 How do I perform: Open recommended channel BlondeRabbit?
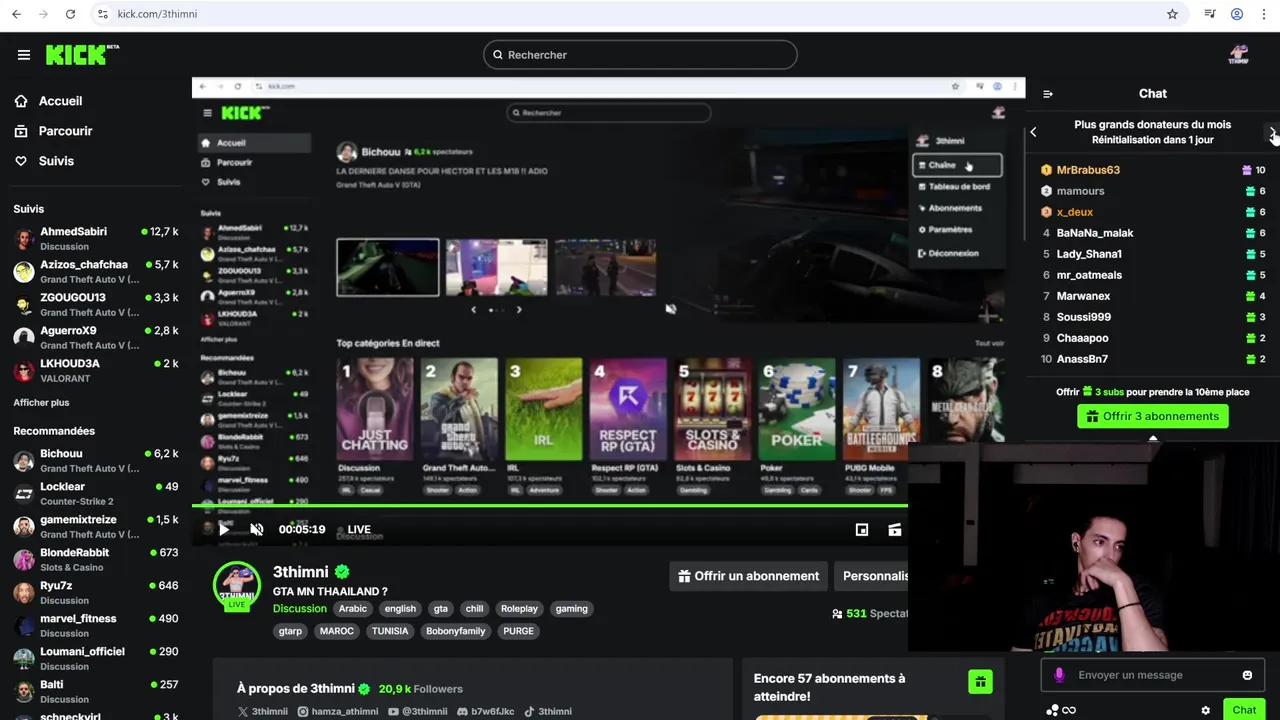pos(96,560)
